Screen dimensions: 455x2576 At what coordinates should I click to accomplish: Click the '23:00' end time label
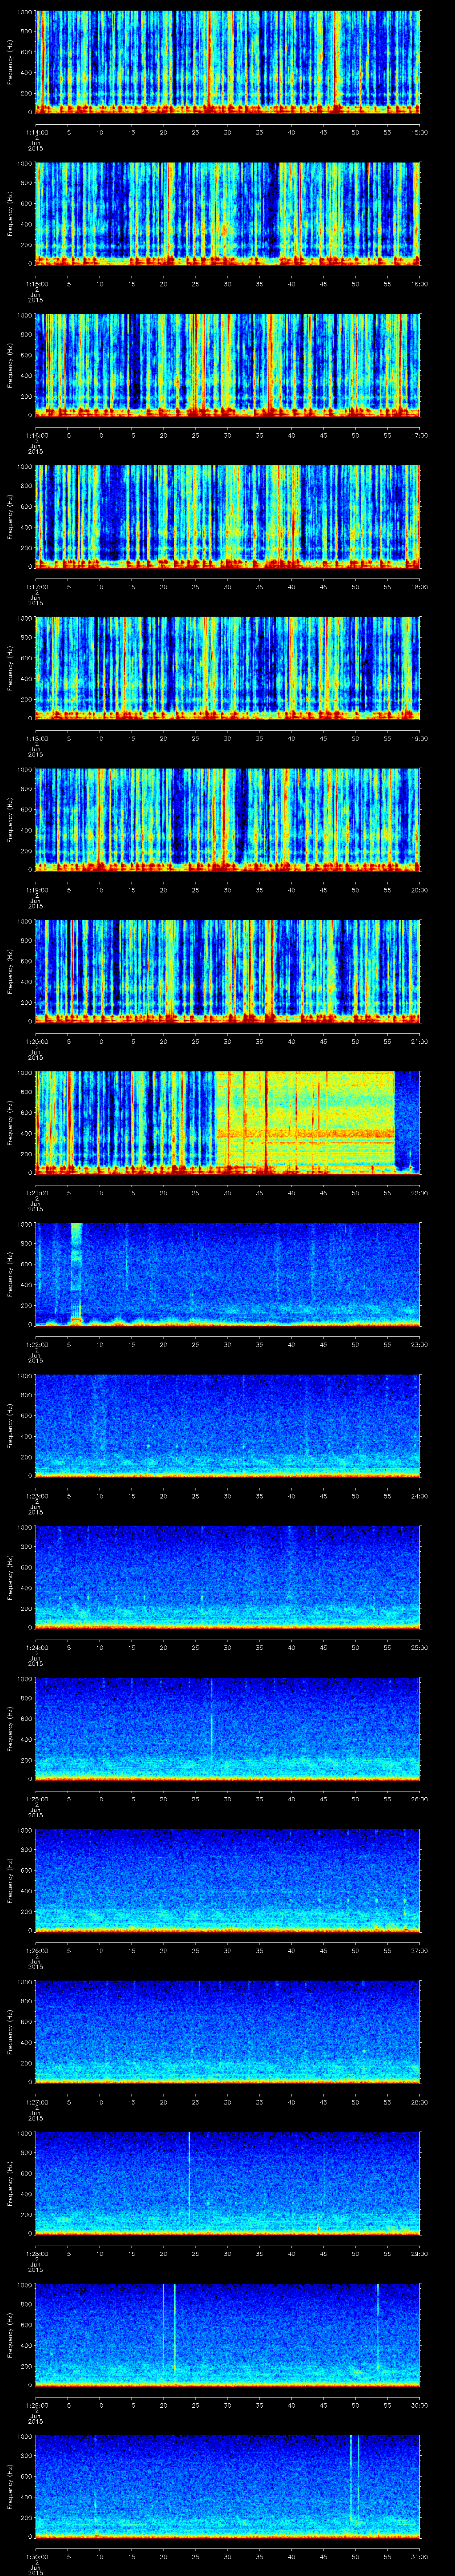419,1344
